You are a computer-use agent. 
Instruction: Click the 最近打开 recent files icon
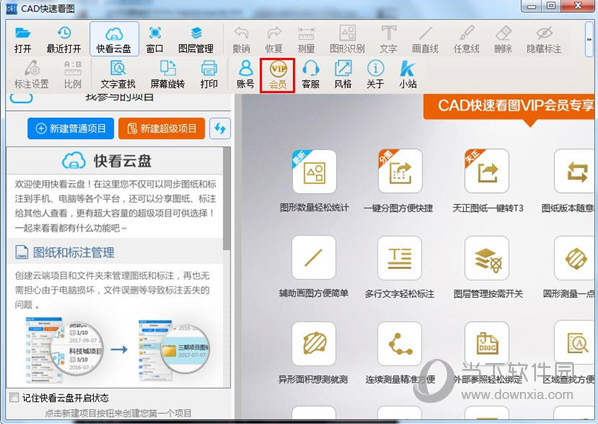64,40
